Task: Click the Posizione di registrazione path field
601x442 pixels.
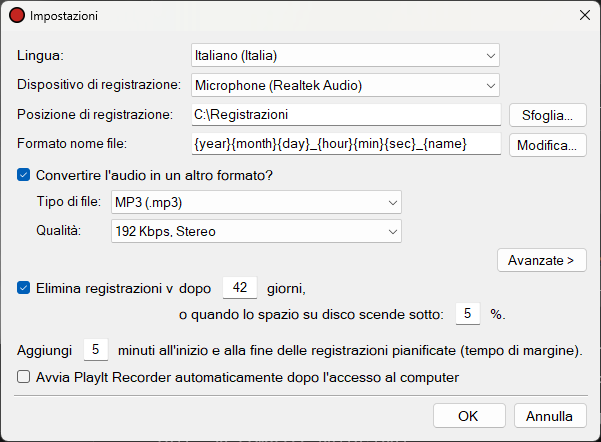Action: pyautogui.click(x=346, y=115)
